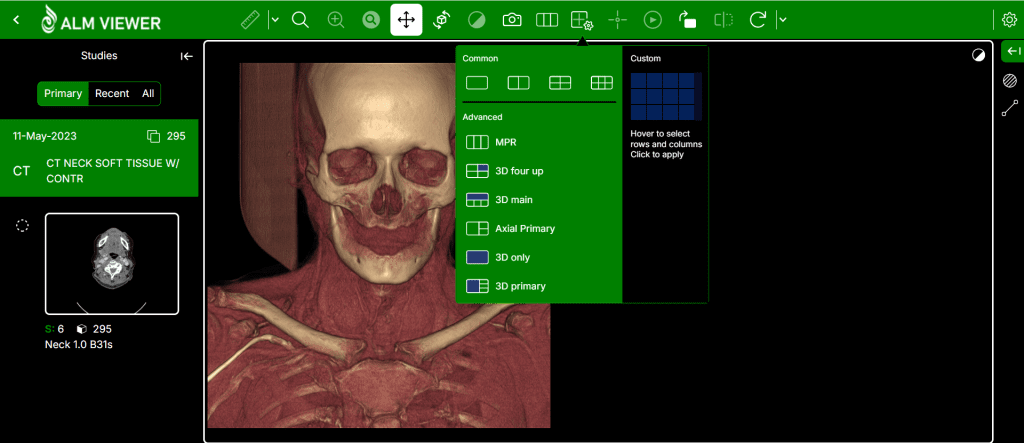The image size is (1024, 443).
Task: Open the layout settings grid menu
Action: pyautogui.click(x=581, y=19)
